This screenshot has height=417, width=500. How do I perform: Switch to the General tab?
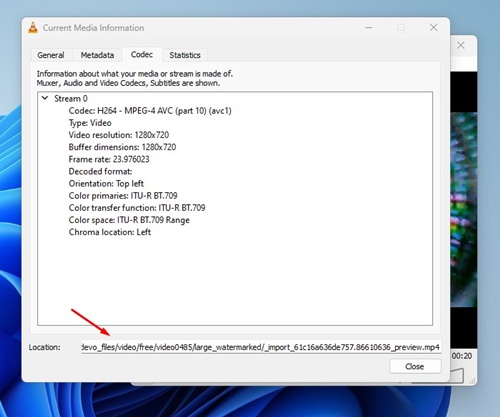coord(51,55)
